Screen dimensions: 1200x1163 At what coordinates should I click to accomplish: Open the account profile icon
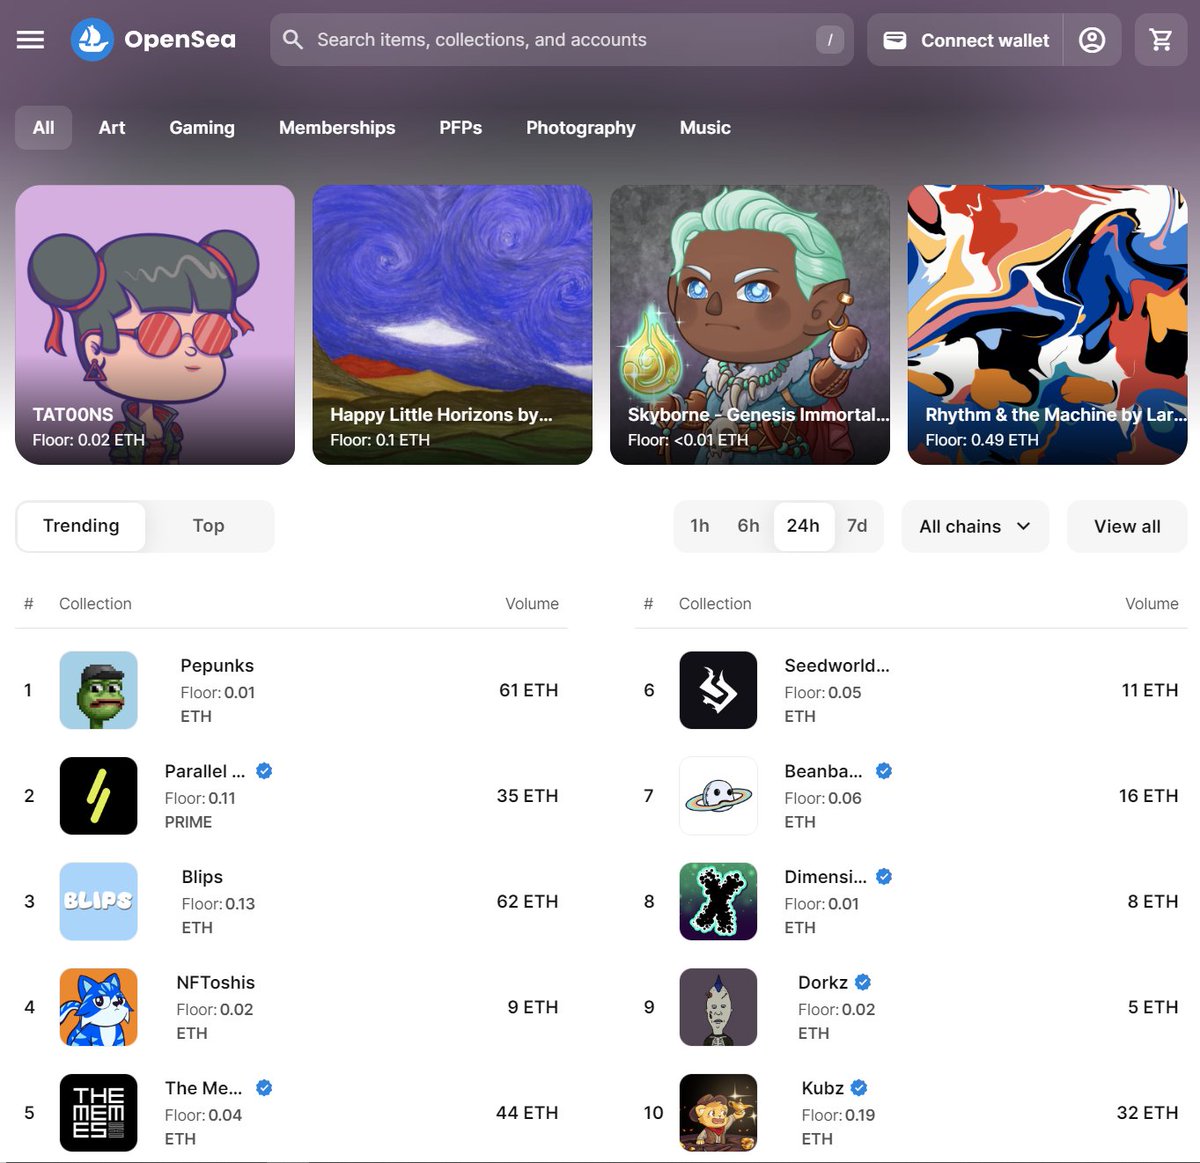click(x=1092, y=40)
